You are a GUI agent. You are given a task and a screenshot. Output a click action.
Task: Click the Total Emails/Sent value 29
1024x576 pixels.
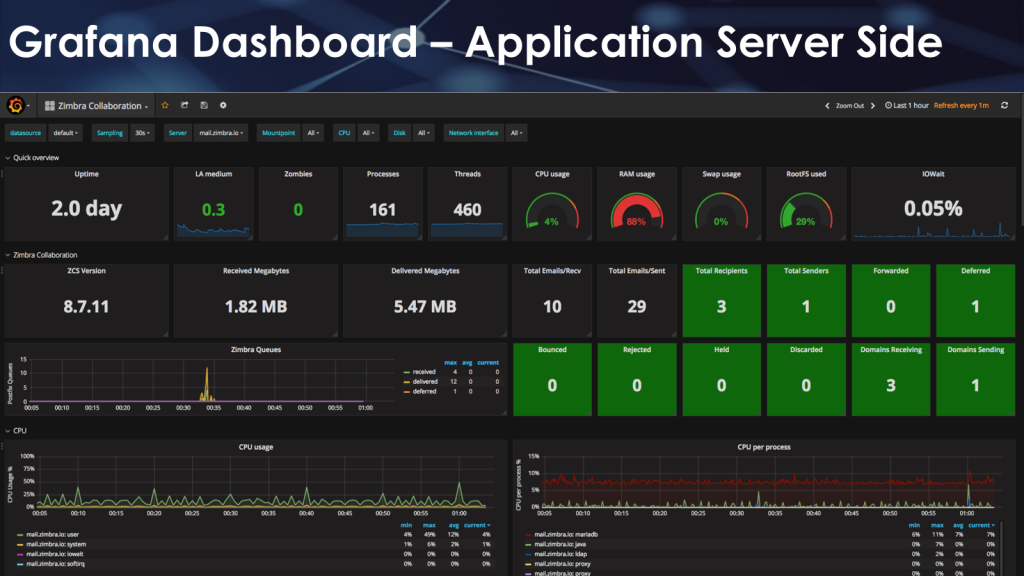(637, 306)
